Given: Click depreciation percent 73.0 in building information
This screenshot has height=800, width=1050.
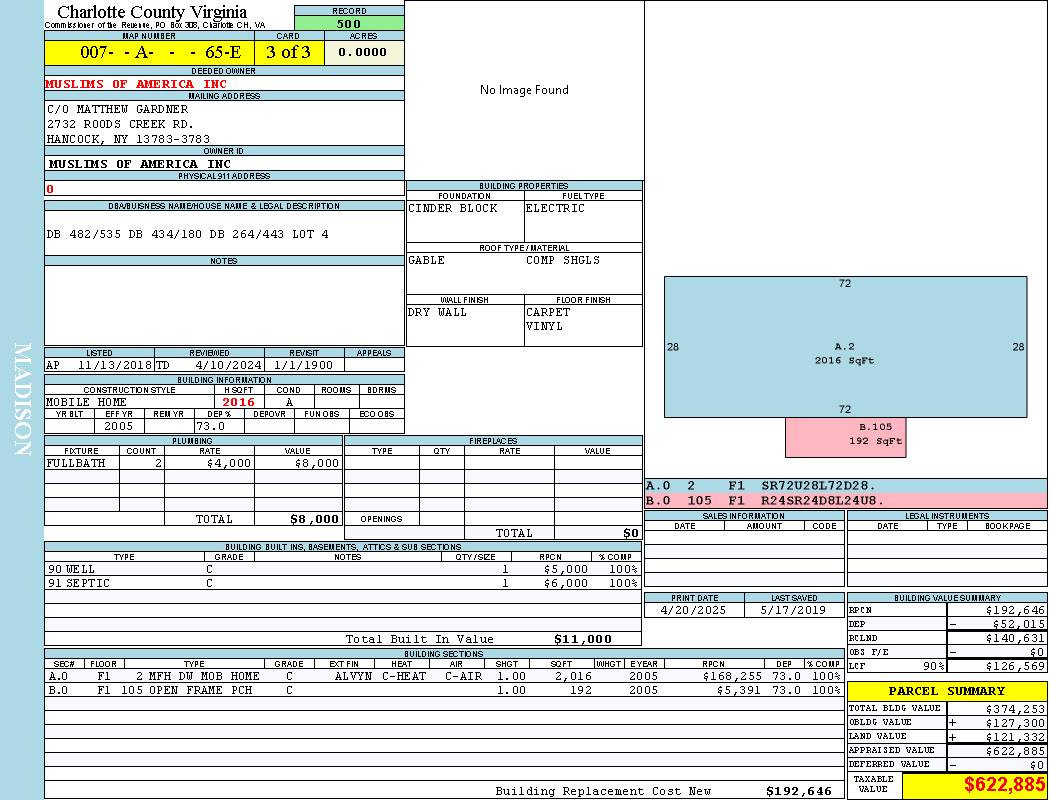Looking at the screenshot, I should [x=210, y=426].
